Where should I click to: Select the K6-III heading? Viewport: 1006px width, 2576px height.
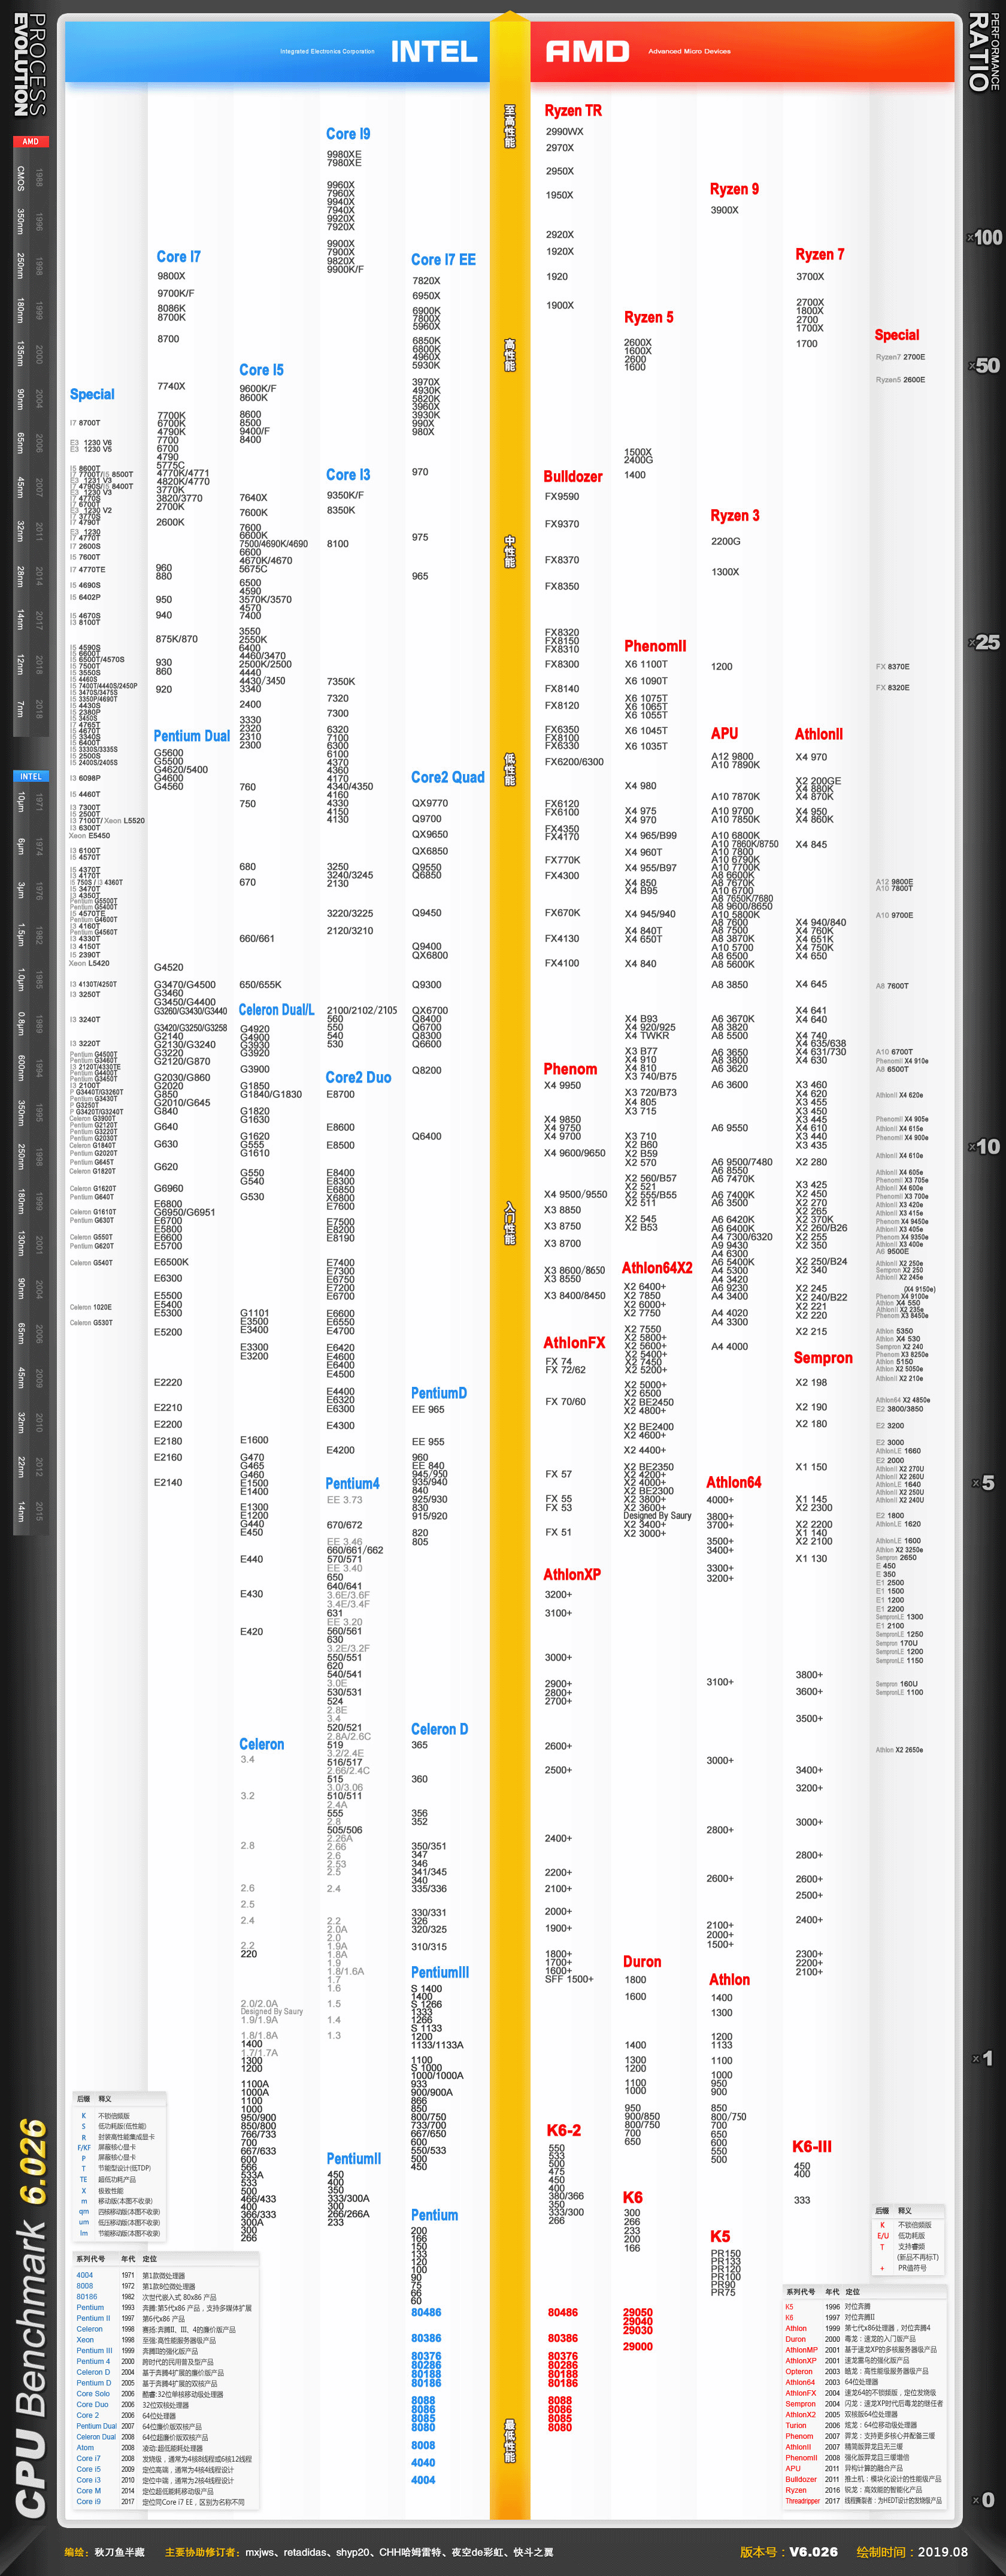pyautogui.click(x=812, y=2146)
